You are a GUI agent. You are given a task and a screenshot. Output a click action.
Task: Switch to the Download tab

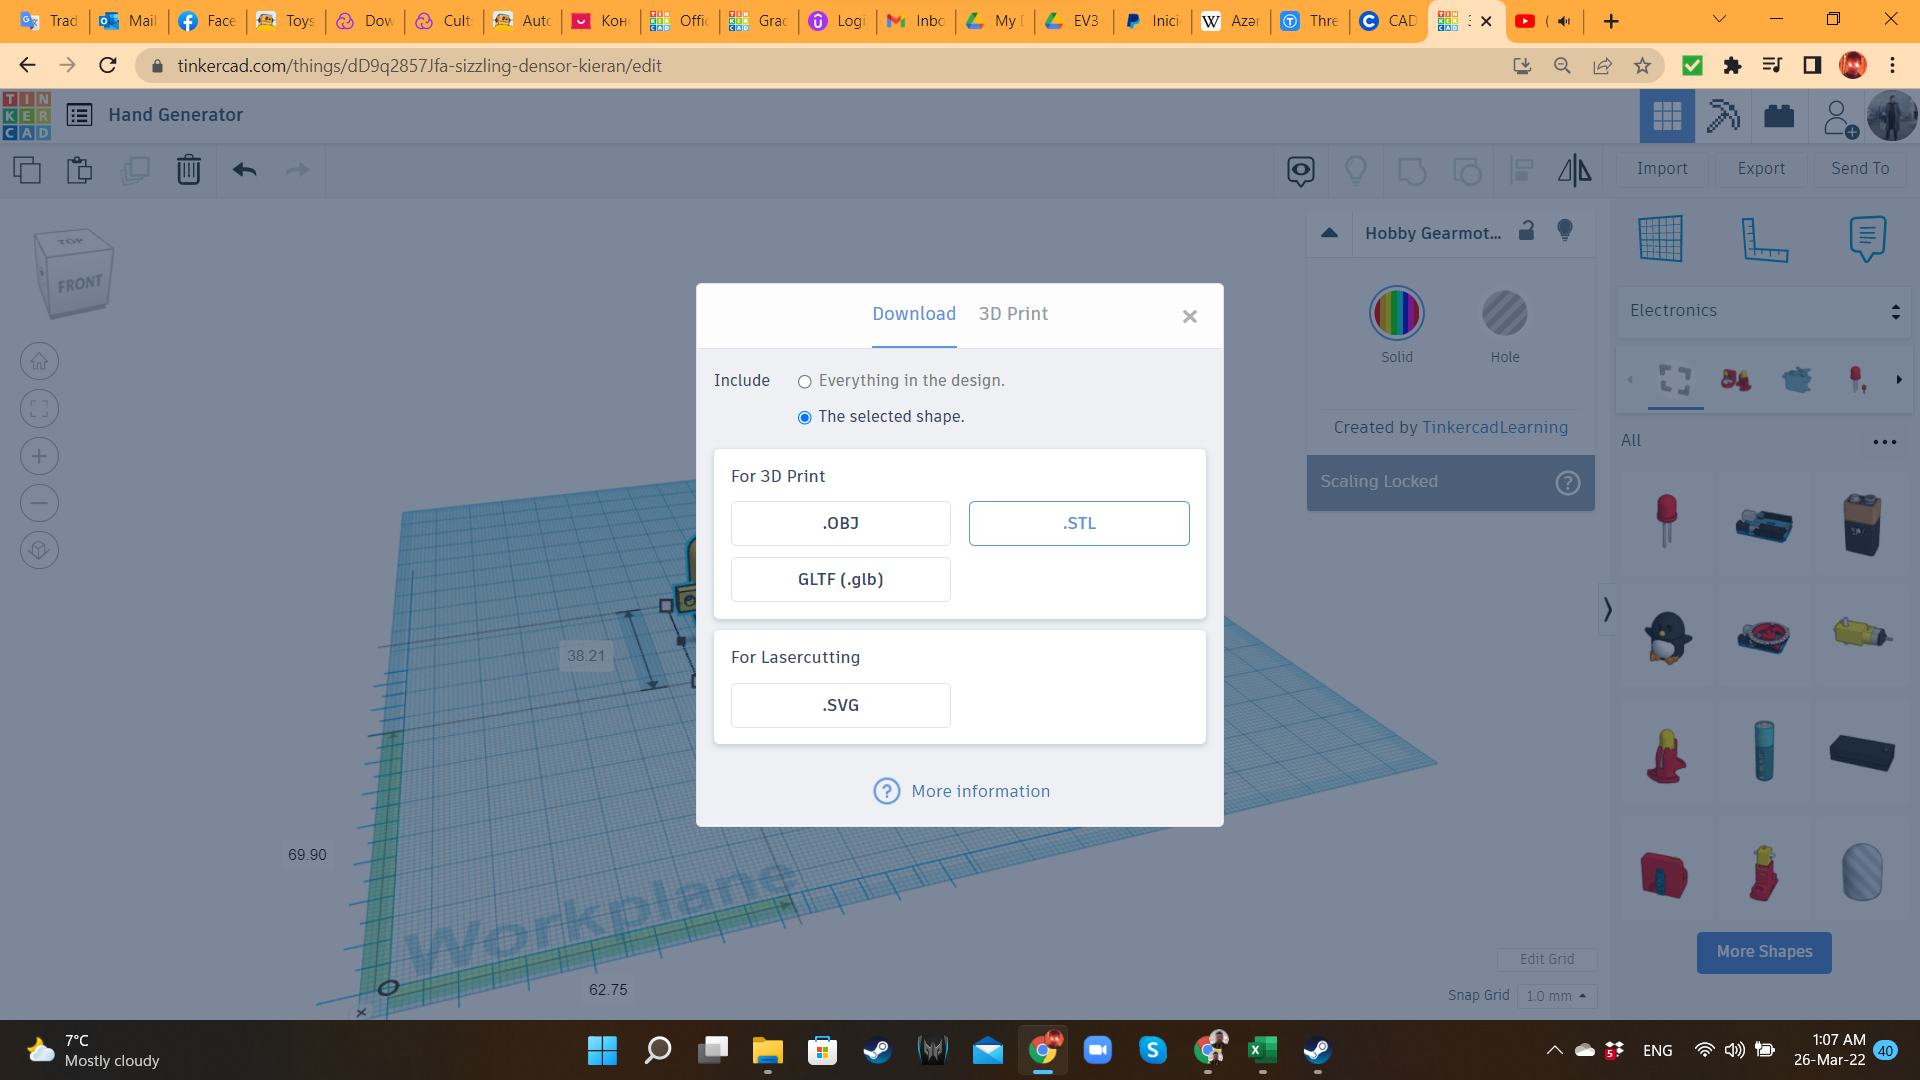click(x=913, y=314)
